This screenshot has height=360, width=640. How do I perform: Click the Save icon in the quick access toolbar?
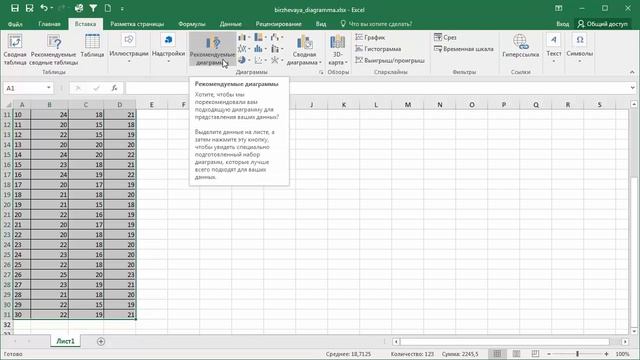[x=15, y=8]
